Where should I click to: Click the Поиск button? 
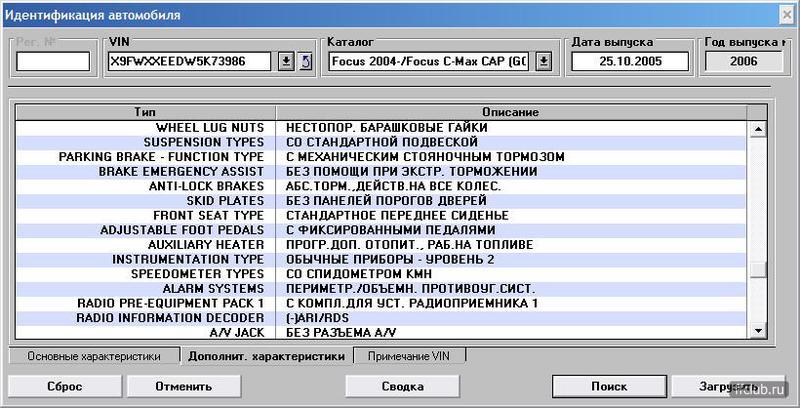pyautogui.click(x=609, y=387)
